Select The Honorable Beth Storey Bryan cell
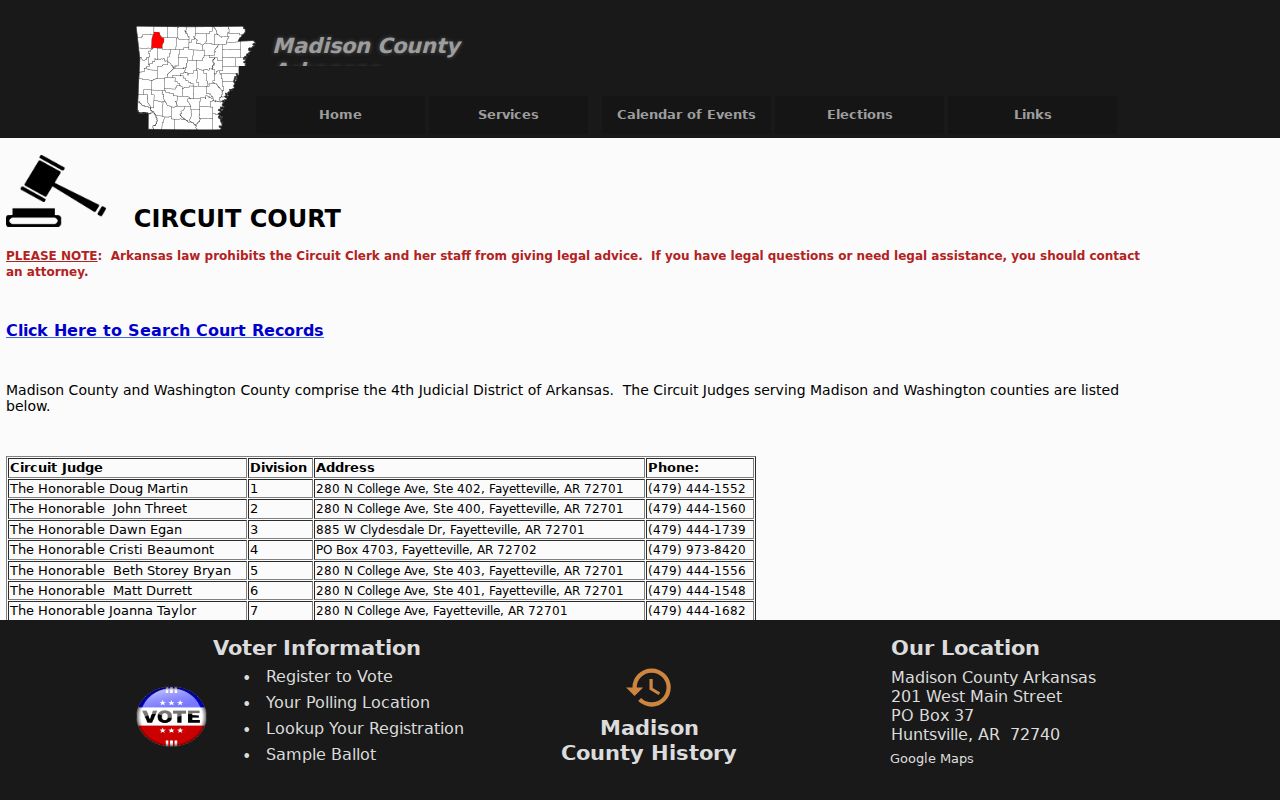The height and width of the screenshot is (800, 1280). coord(127,570)
